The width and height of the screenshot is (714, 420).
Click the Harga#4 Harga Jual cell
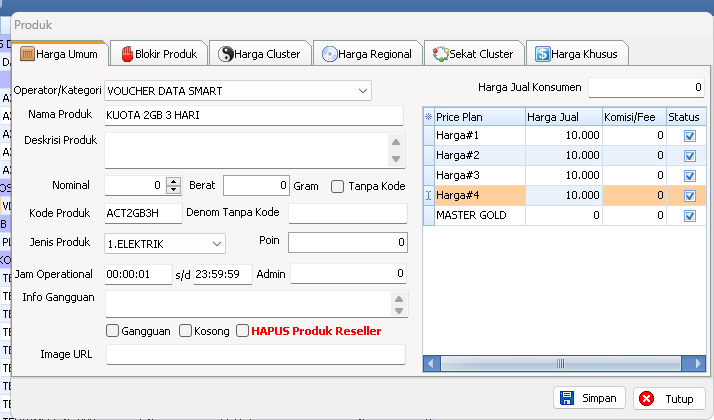tap(564, 196)
